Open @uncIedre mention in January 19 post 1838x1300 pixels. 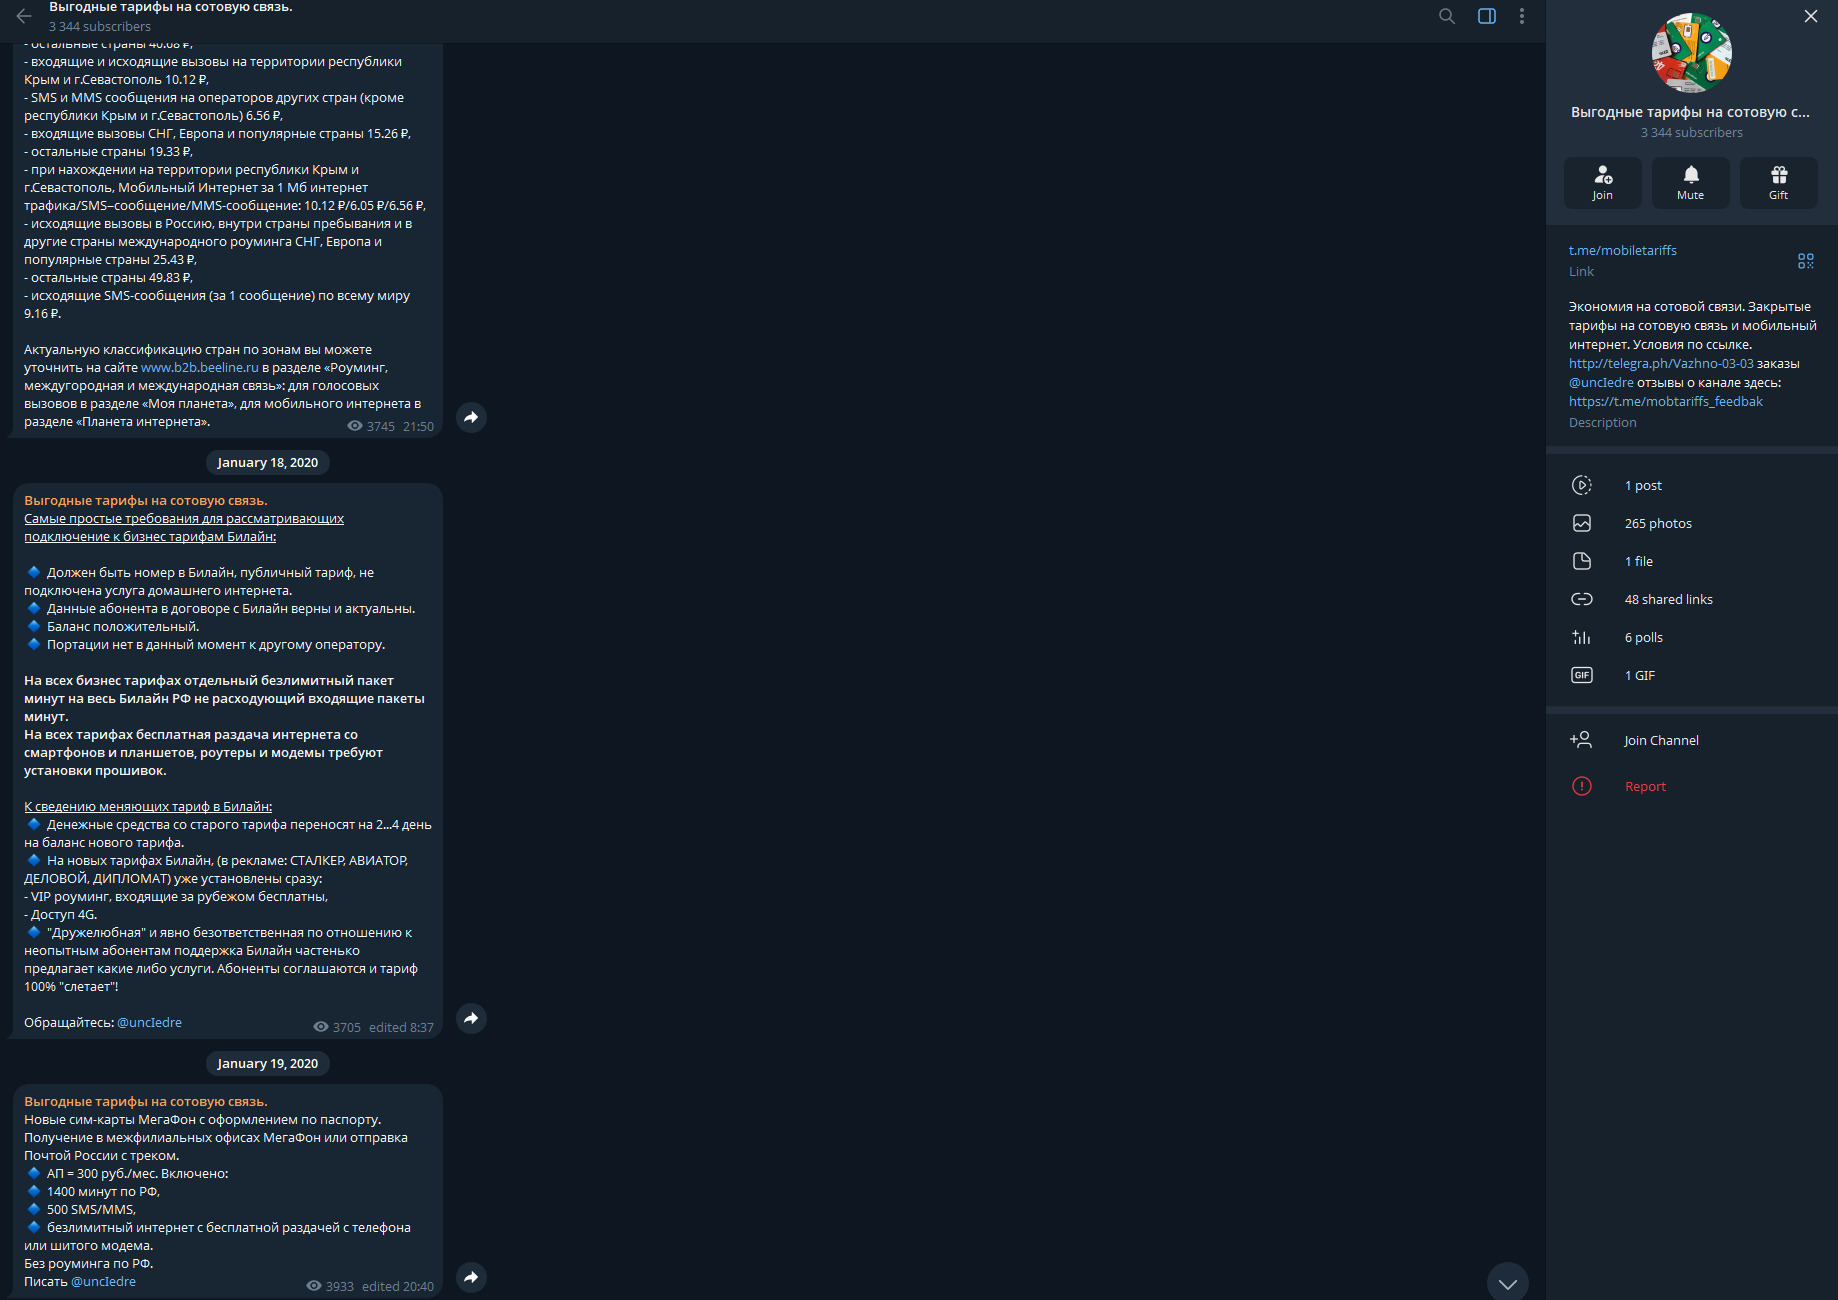104,1281
